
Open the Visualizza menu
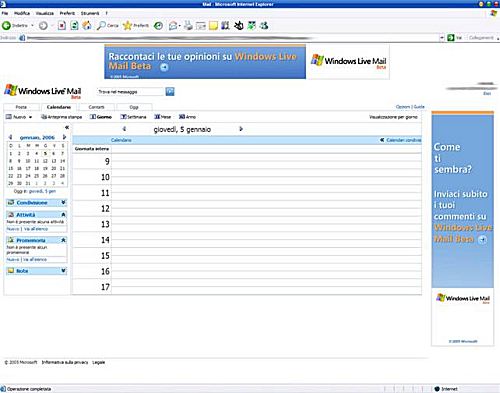coord(45,13)
